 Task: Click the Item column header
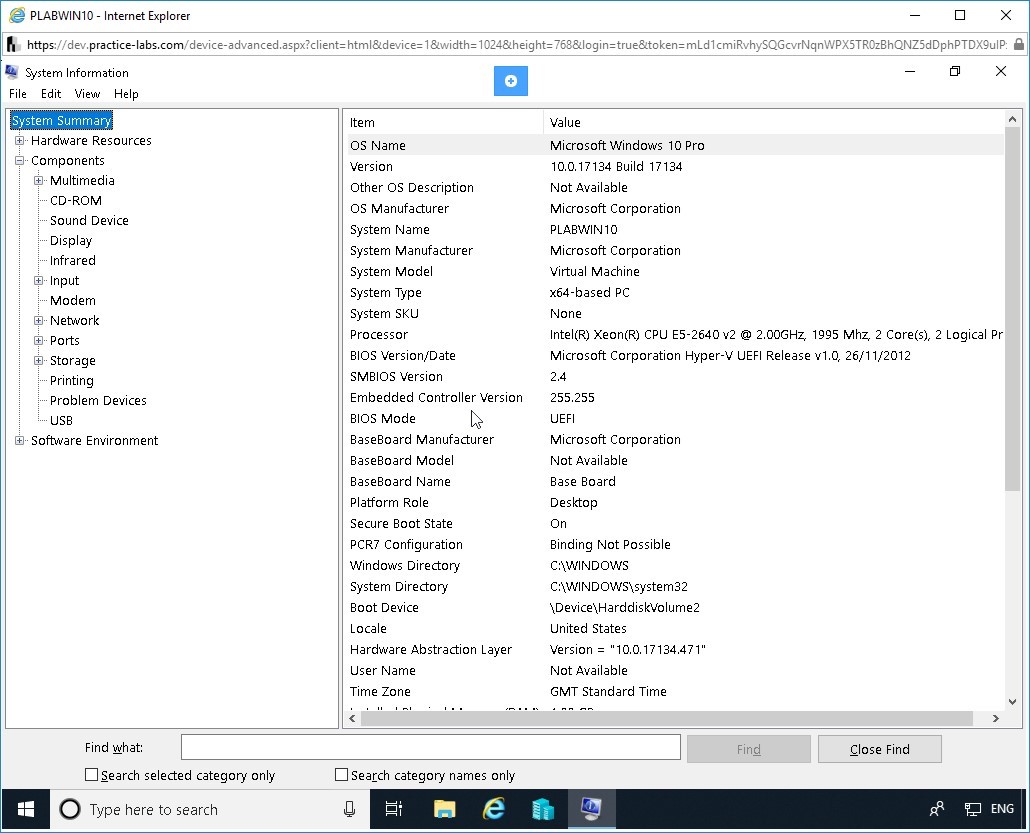[x=444, y=122]
